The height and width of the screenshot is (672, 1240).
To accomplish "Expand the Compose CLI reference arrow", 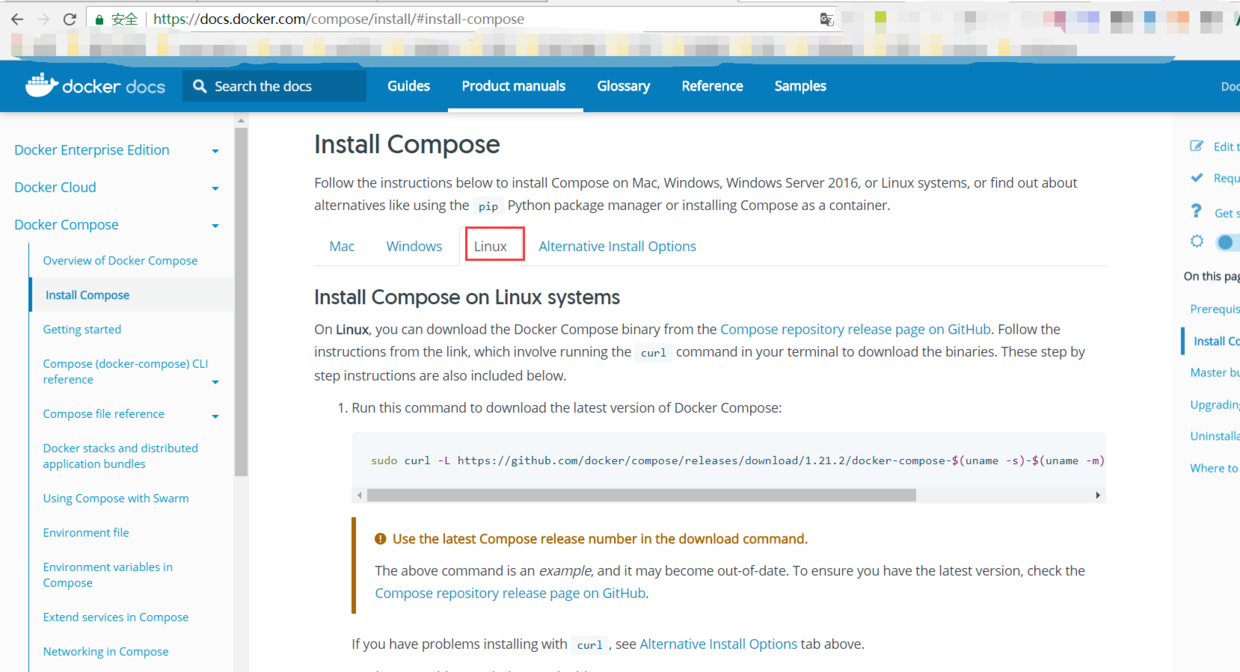I will point(215,382).
